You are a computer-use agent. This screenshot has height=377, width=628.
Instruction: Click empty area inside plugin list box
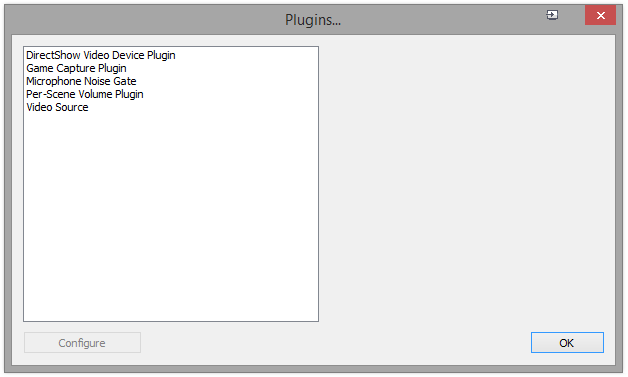coord(171,216)
